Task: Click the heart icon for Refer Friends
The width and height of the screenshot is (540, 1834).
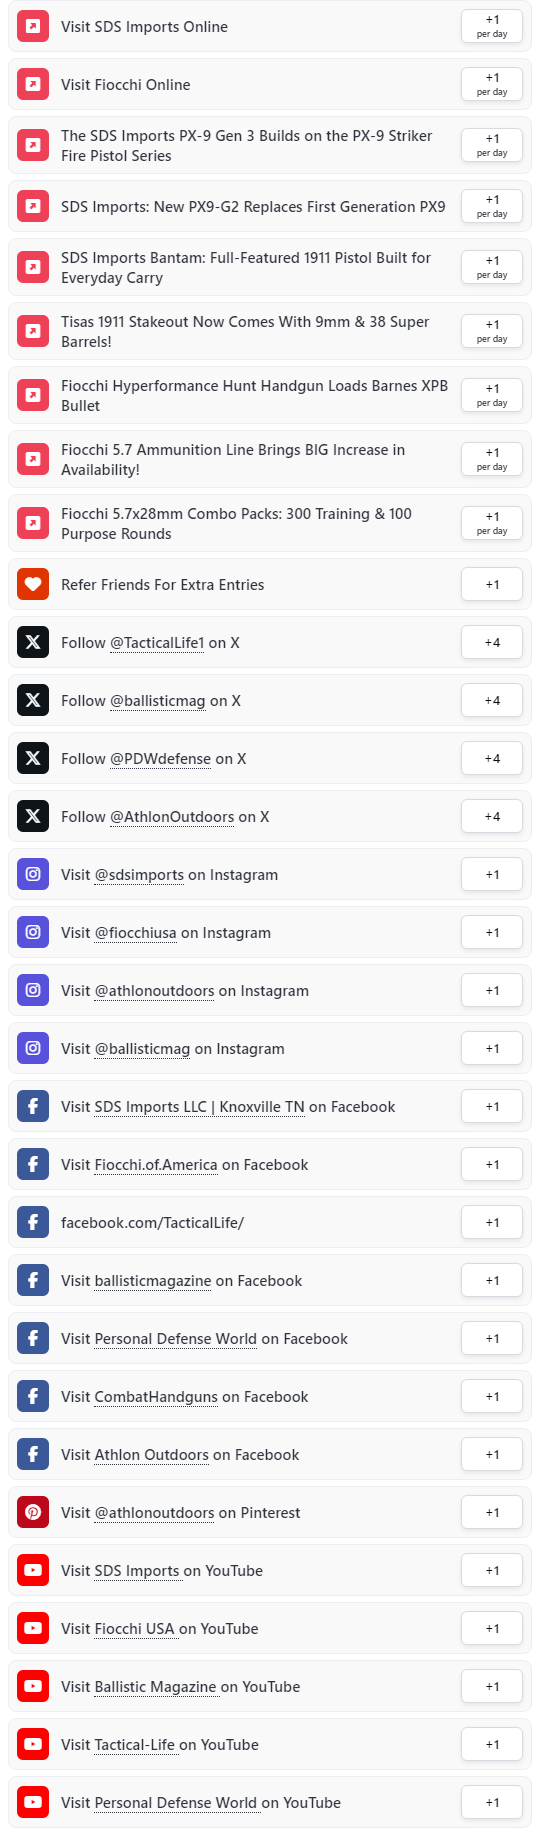Action: click(33, 585)
